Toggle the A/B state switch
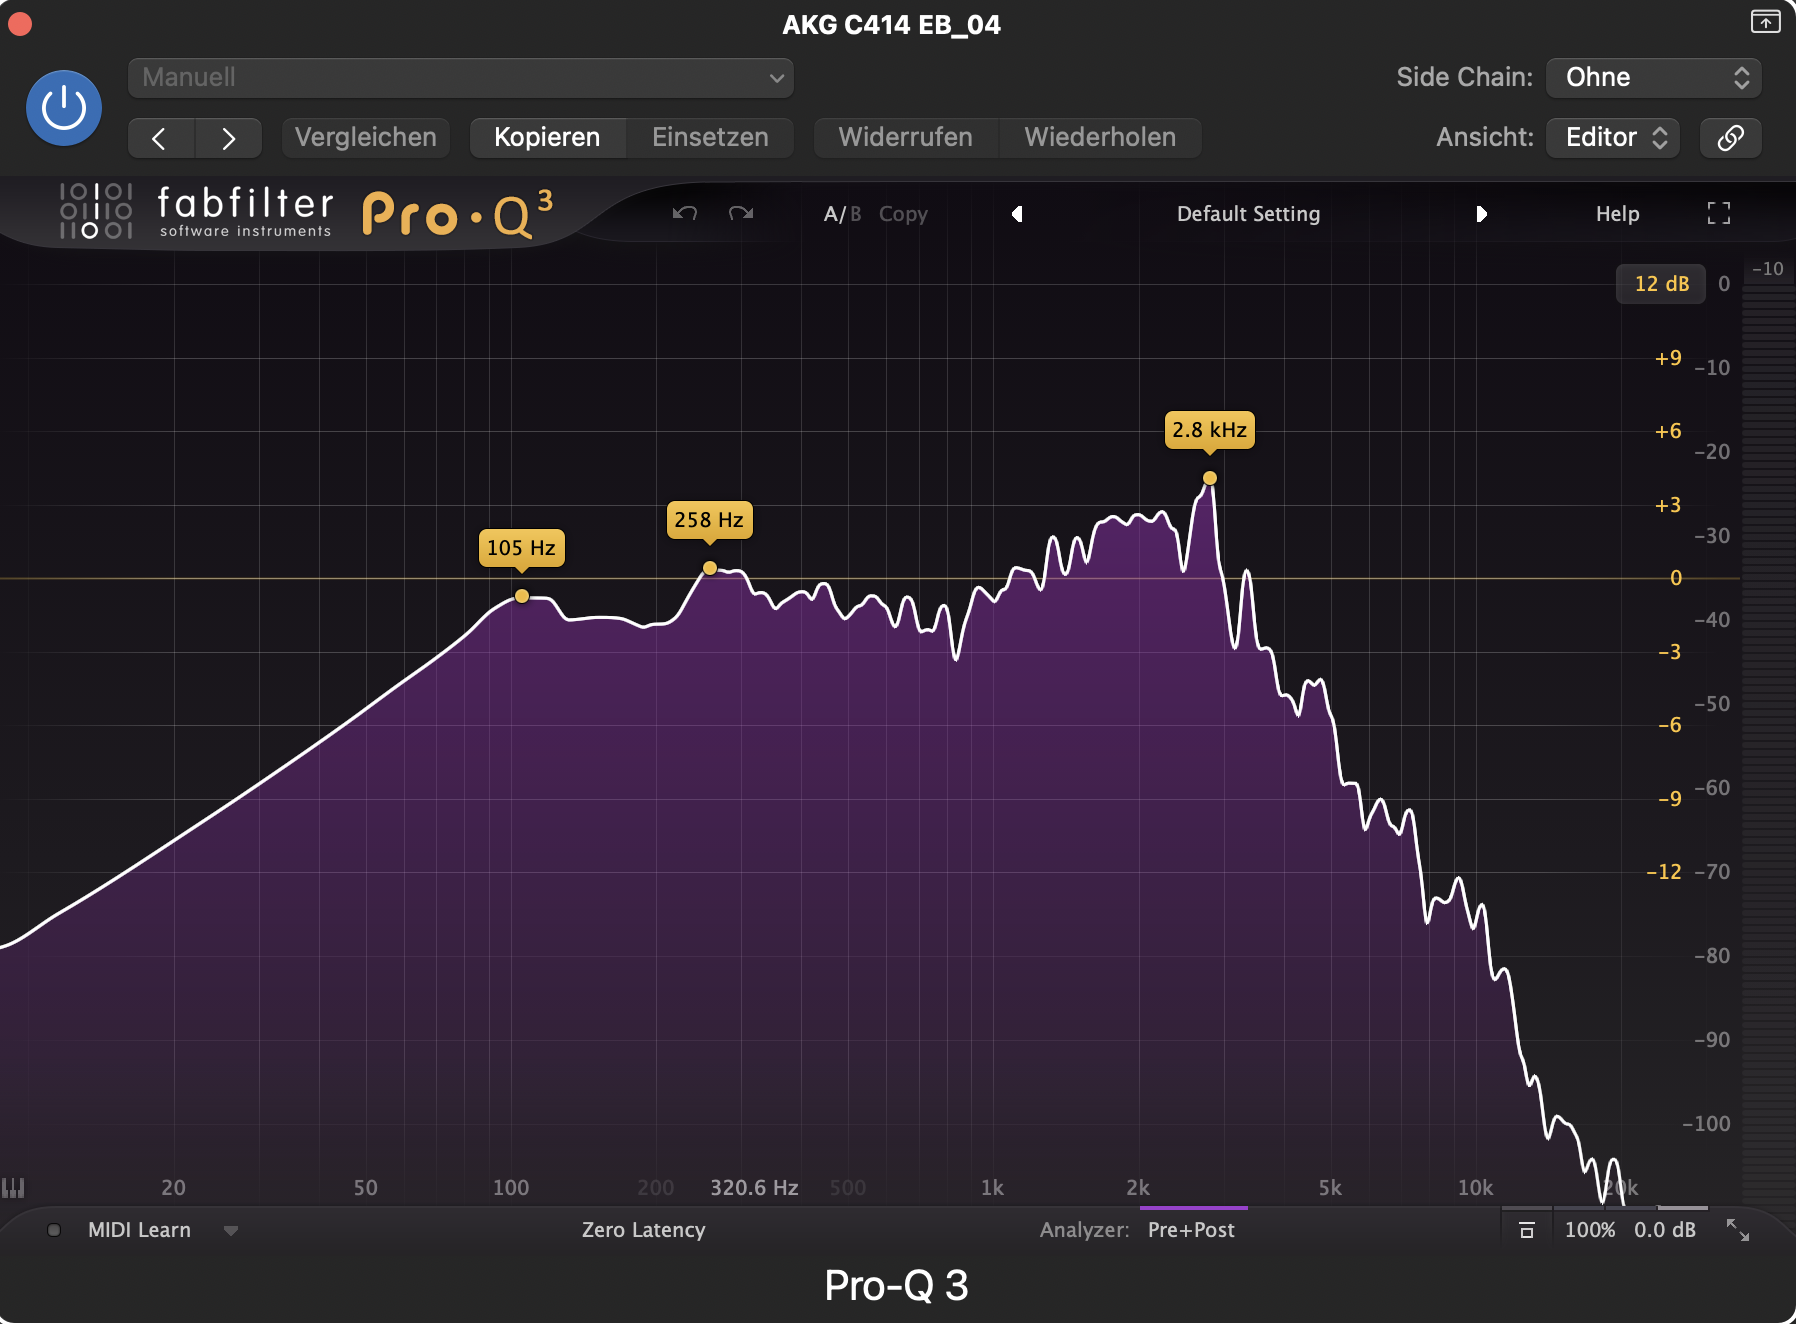 click(x=842, y=214)
